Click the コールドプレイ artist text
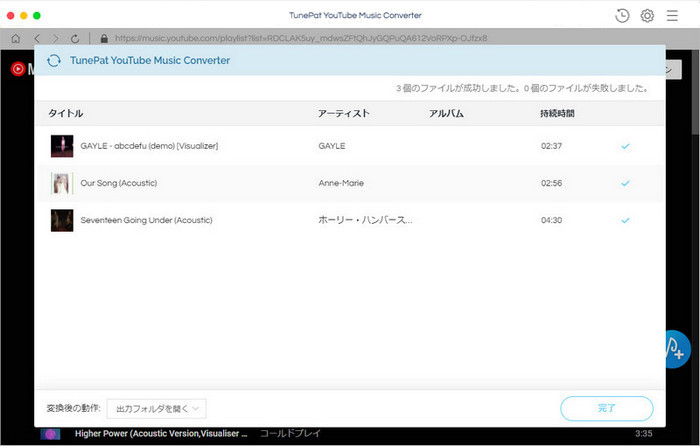Viewport: 700px width, 446px height. [x=290, y=433]
